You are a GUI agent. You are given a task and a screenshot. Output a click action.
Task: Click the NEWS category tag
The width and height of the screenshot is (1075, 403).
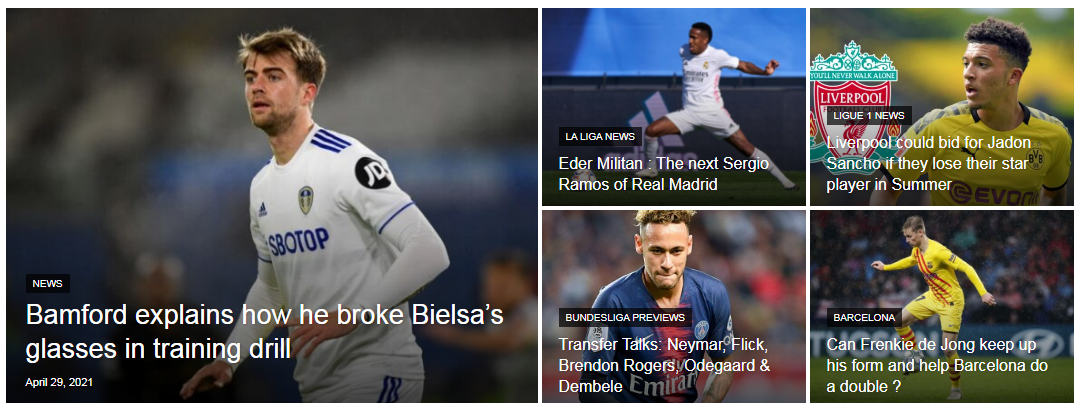(47, 283)
